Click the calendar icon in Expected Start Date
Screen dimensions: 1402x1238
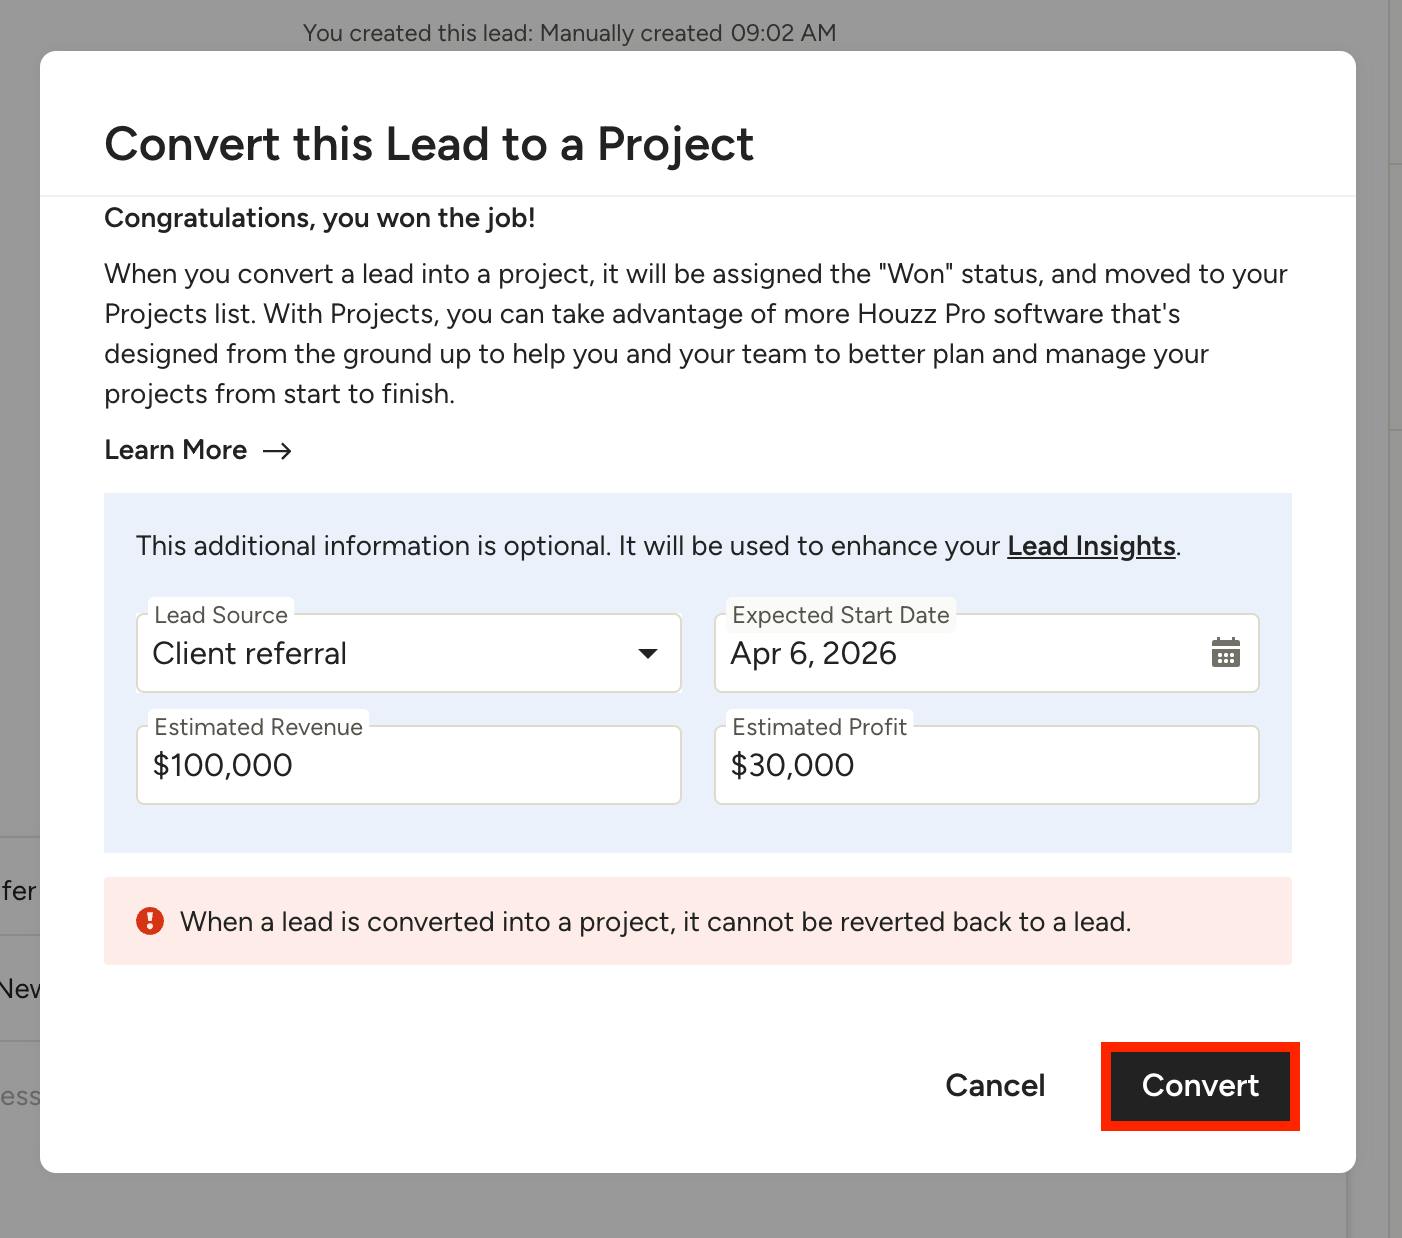1225,653
